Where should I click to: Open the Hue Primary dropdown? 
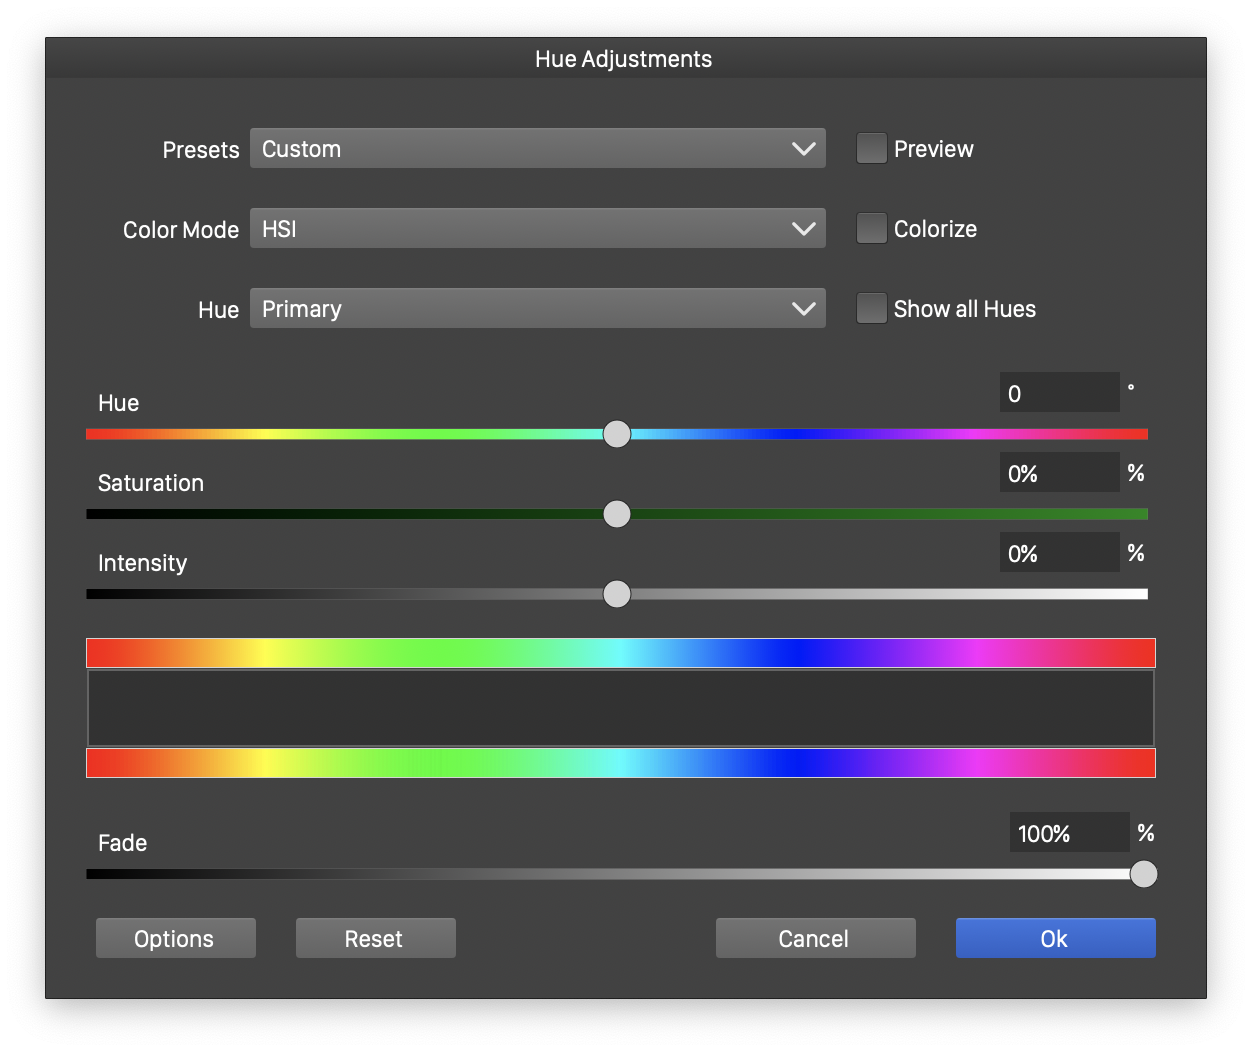[537, 309]
